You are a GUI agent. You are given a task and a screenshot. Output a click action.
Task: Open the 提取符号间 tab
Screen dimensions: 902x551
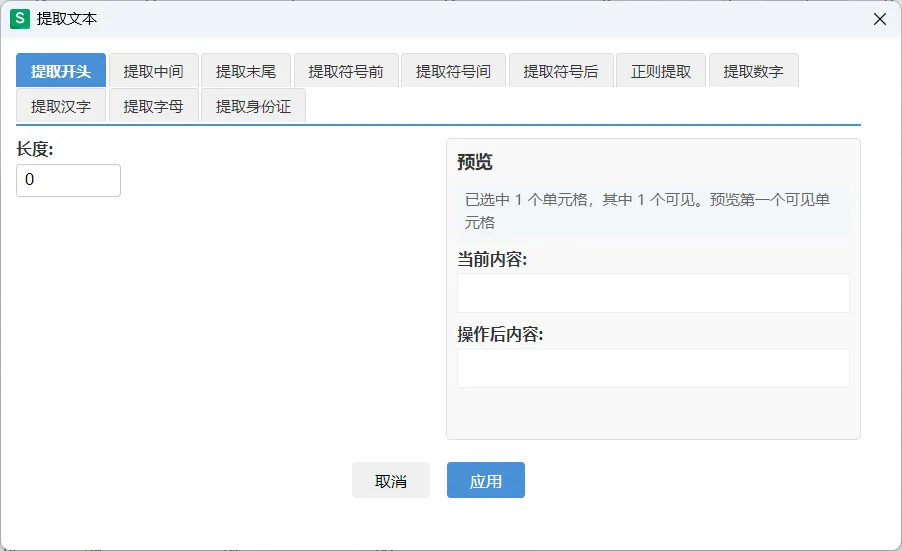[x=453, y=71]
